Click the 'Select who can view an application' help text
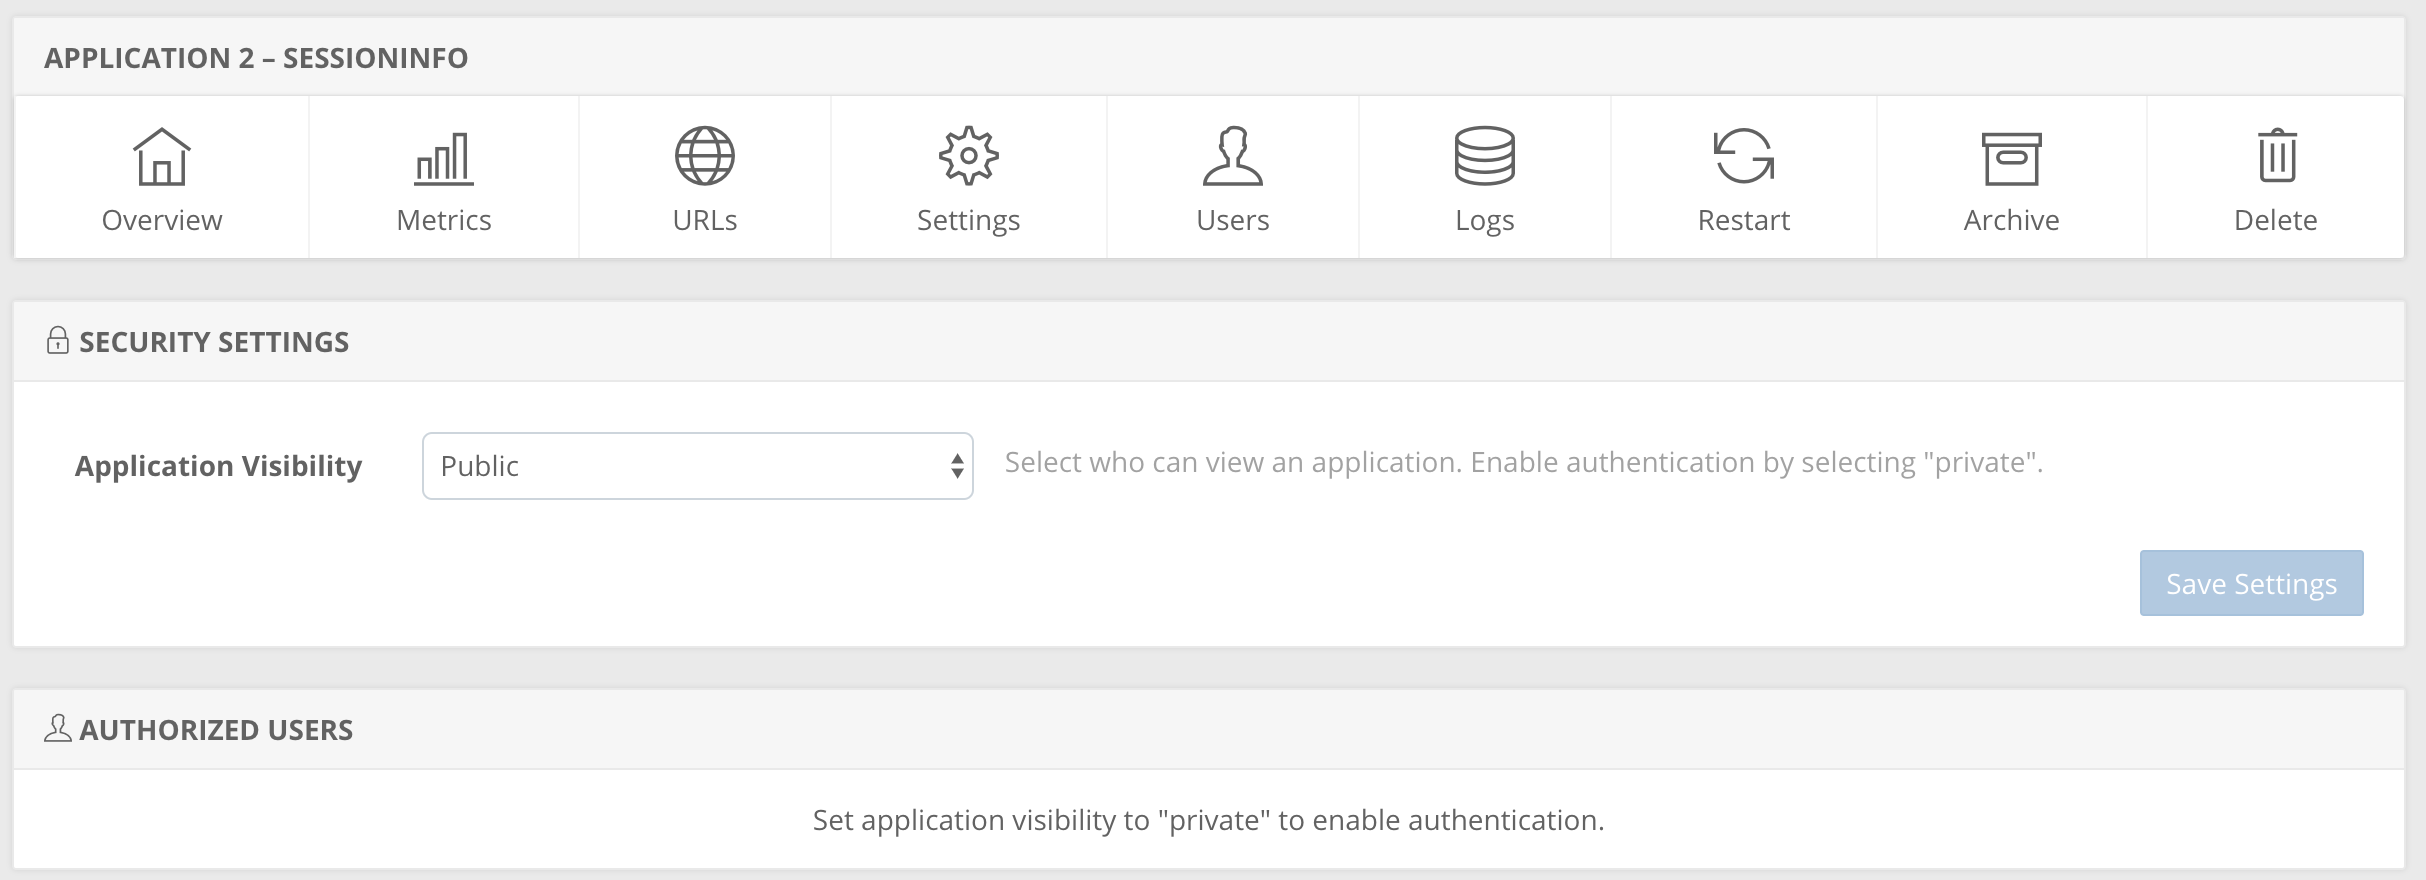This screenshot has height=880, width=2426. click(x=1524, y=463)
